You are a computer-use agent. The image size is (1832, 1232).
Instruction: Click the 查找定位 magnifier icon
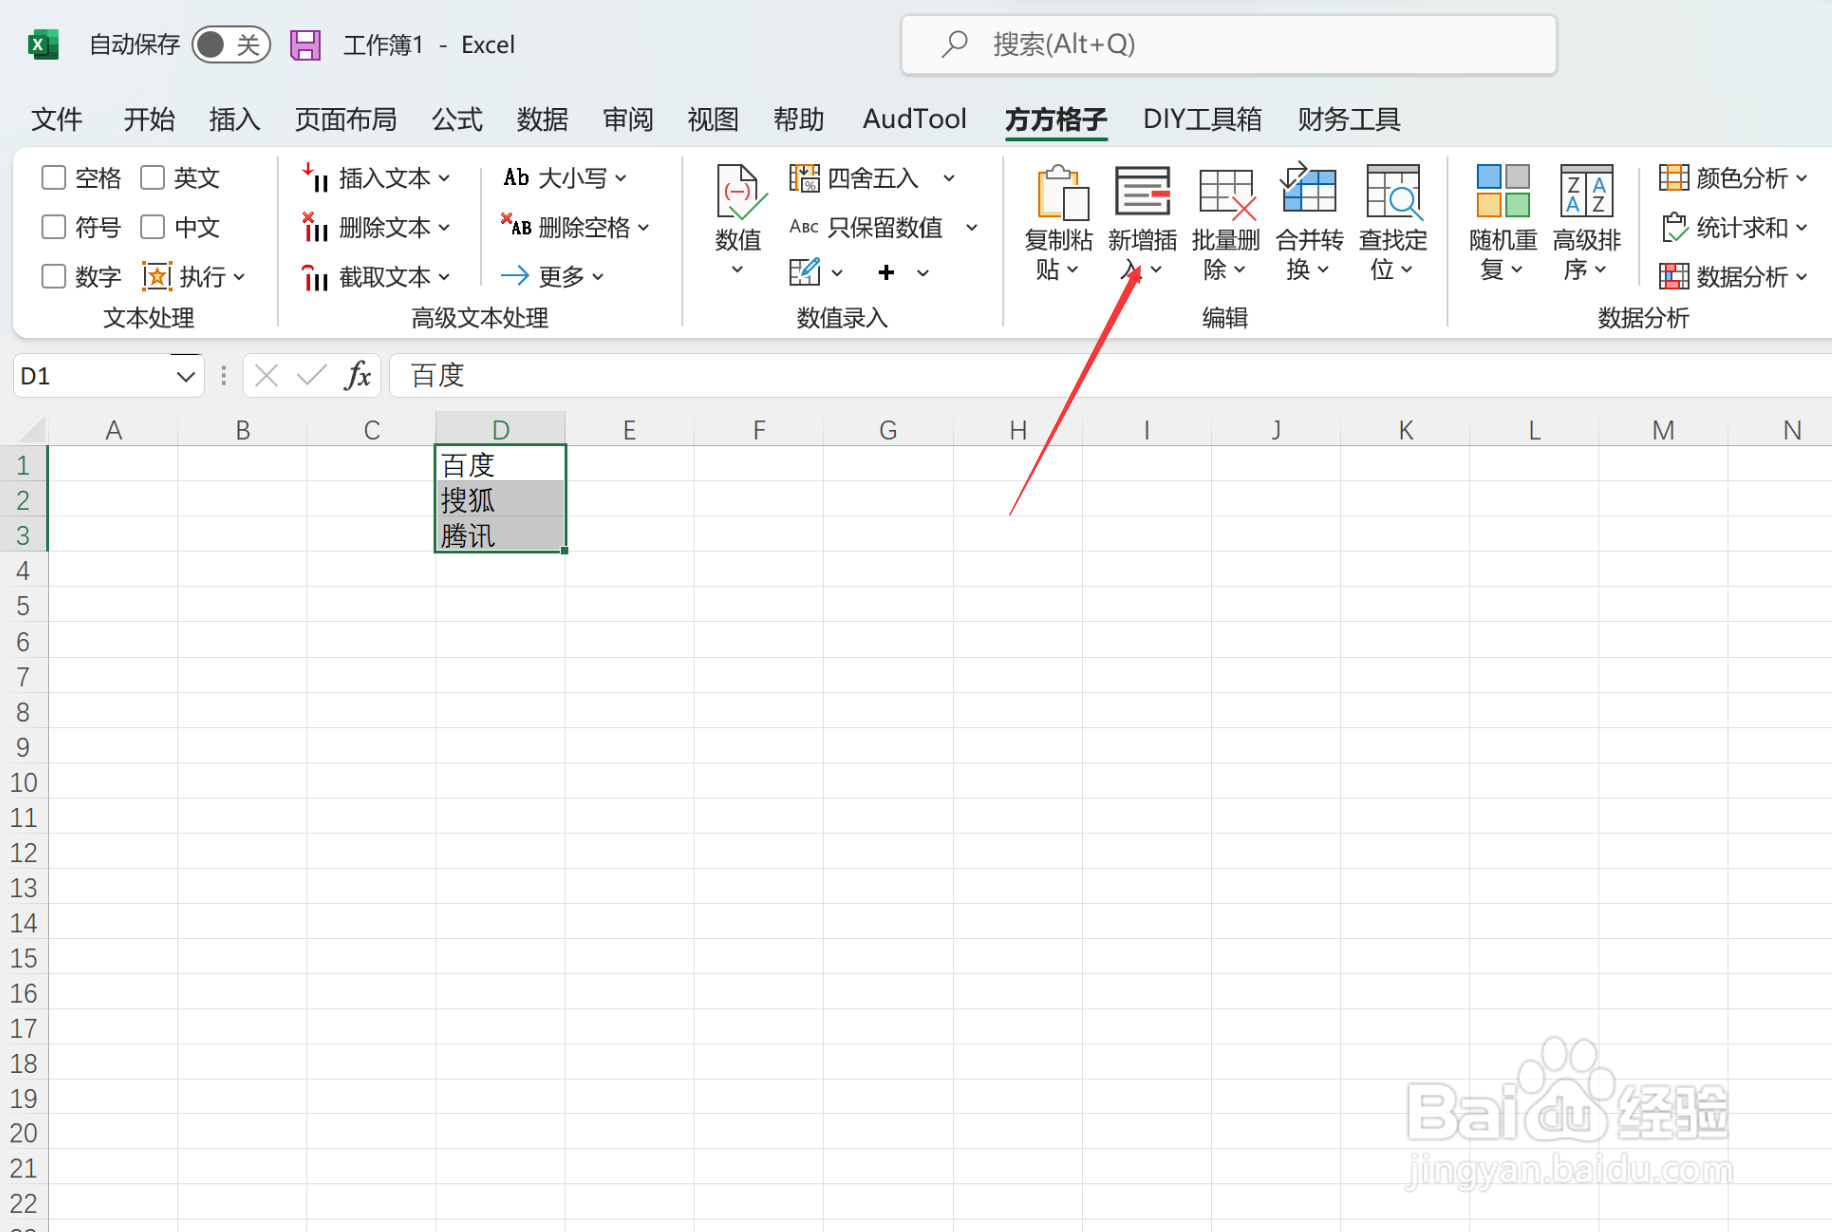pos(1393,192)
